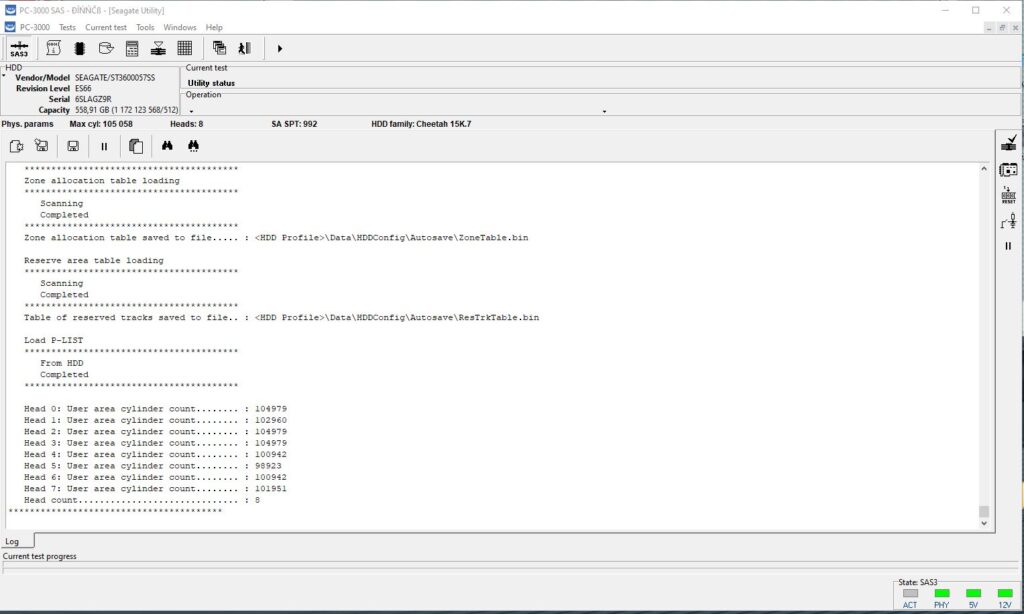Click the exit utility (walking figure) icon
The height and width of the screenshot is (614, 1024).
click(x=245, y=48)
